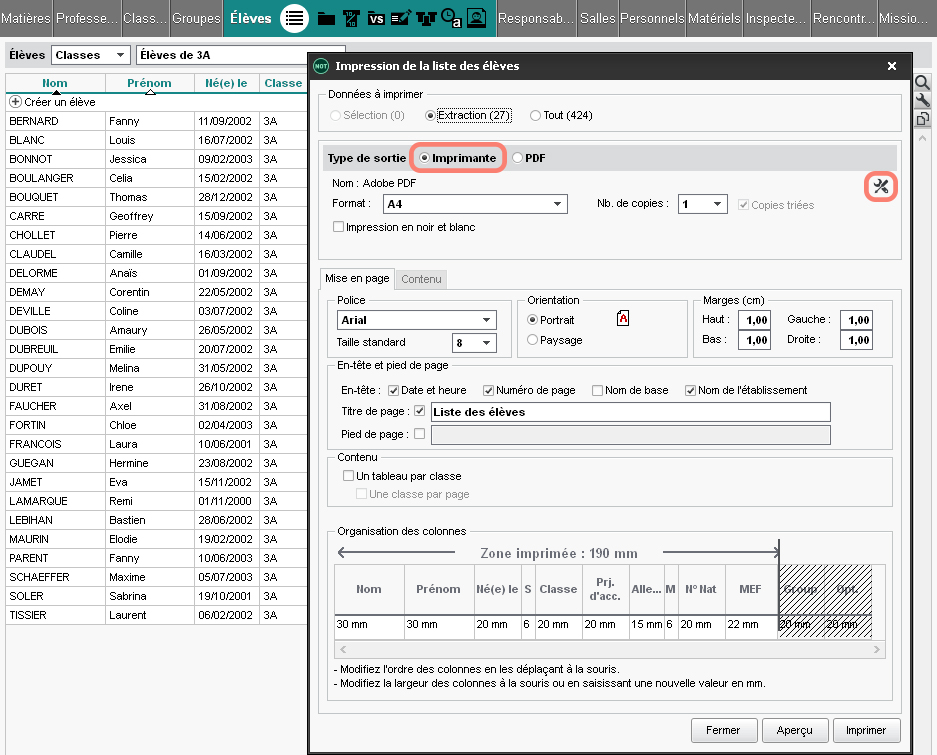Switch to the Mise en page tab
Screen dimensions: 937x755
tap(357, 278)
